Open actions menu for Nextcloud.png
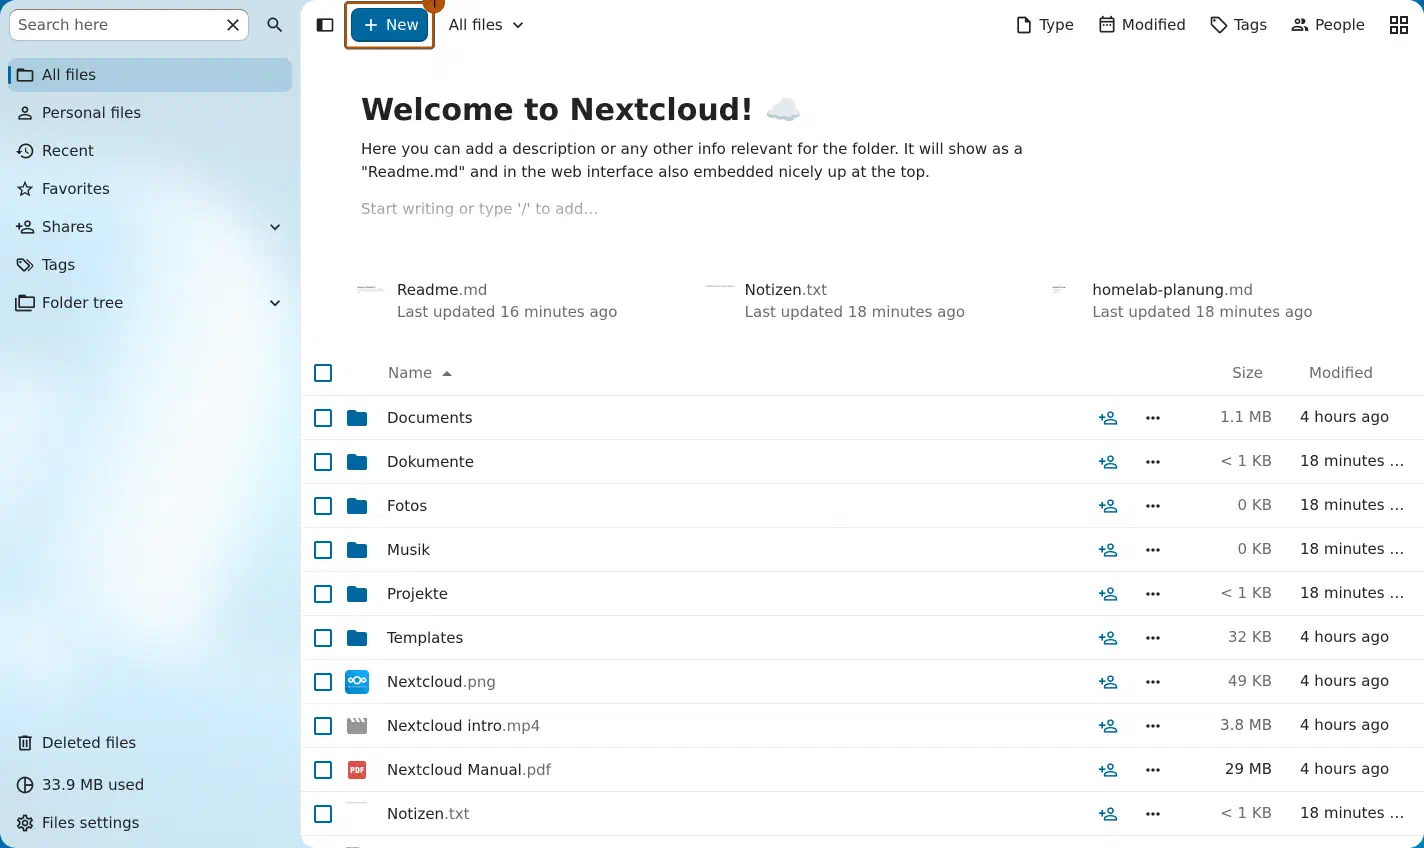This screenshot has width=1424, height=848. [1153, 682]
